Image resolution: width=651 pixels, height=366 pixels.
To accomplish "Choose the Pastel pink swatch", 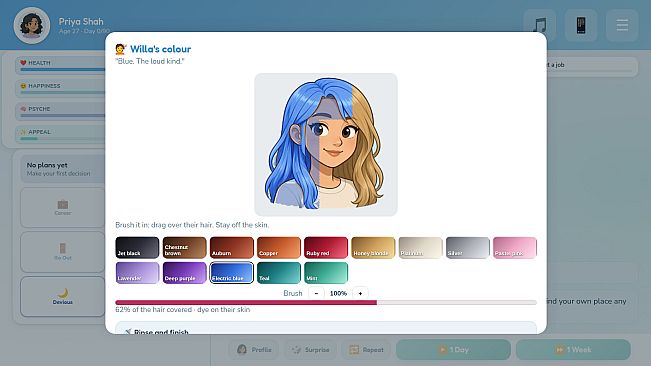I will [x=515, y=248].
